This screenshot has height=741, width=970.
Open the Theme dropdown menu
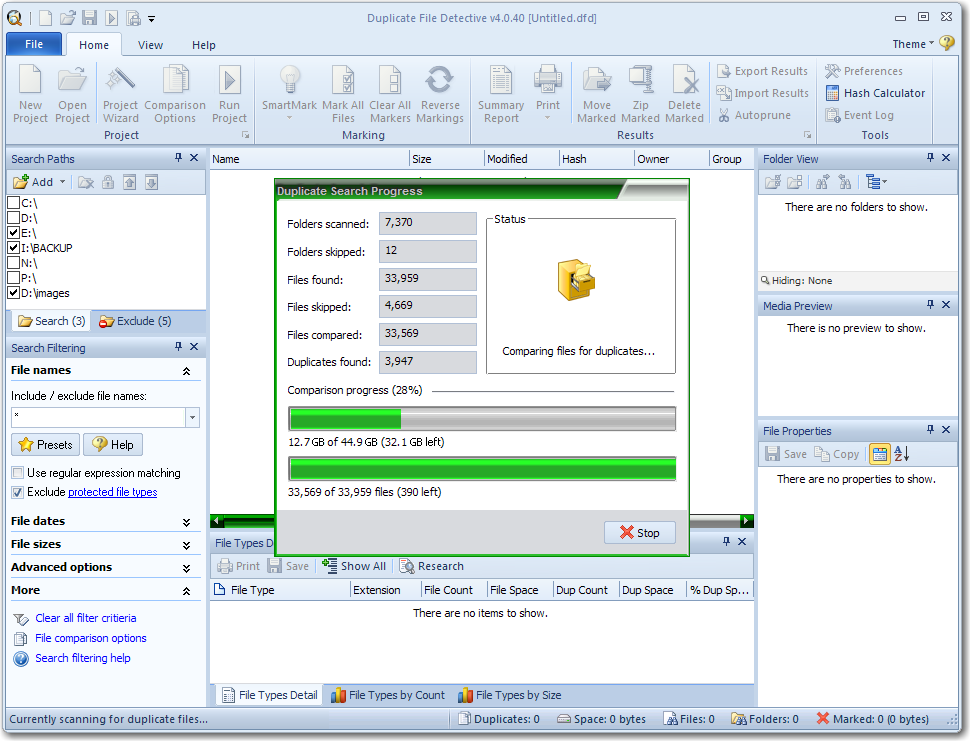click(x=913, y=44)
